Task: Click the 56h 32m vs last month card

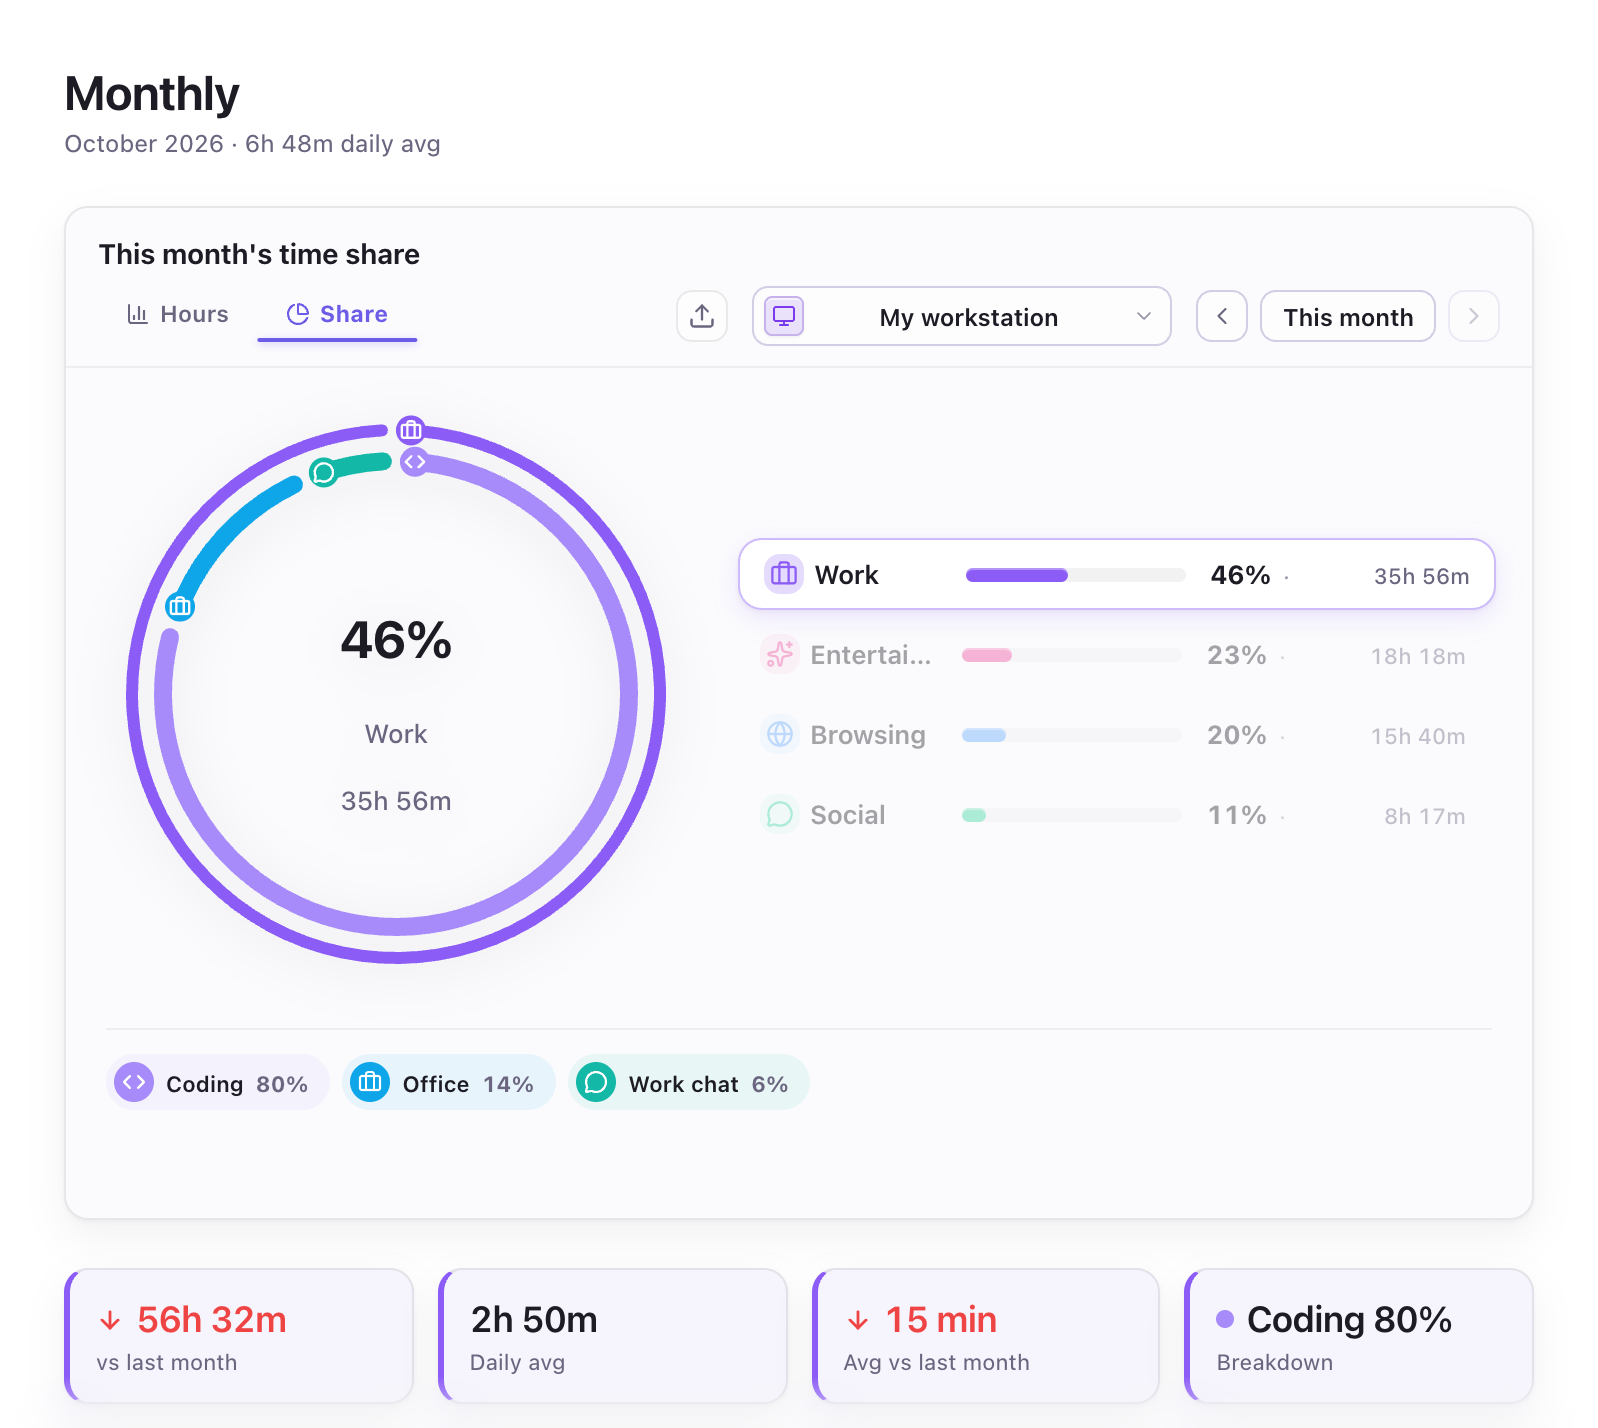Action: point(239,1336)
